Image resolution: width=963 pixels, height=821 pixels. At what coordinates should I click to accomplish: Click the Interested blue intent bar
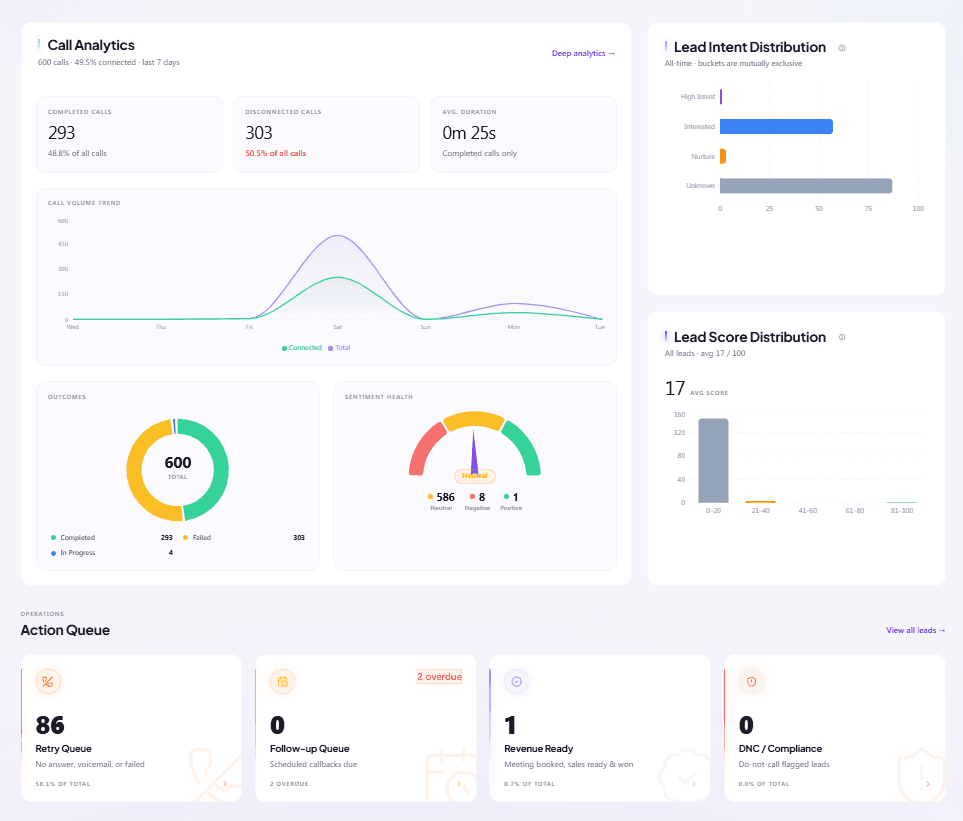776,126
